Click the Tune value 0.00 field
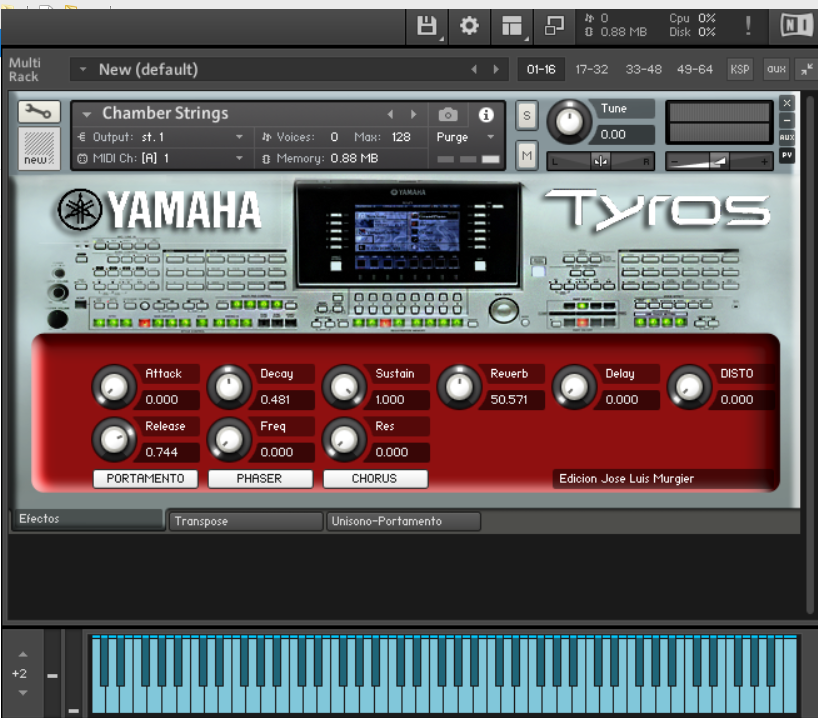Viewport: 818px width, 718px height. (623, 135)
